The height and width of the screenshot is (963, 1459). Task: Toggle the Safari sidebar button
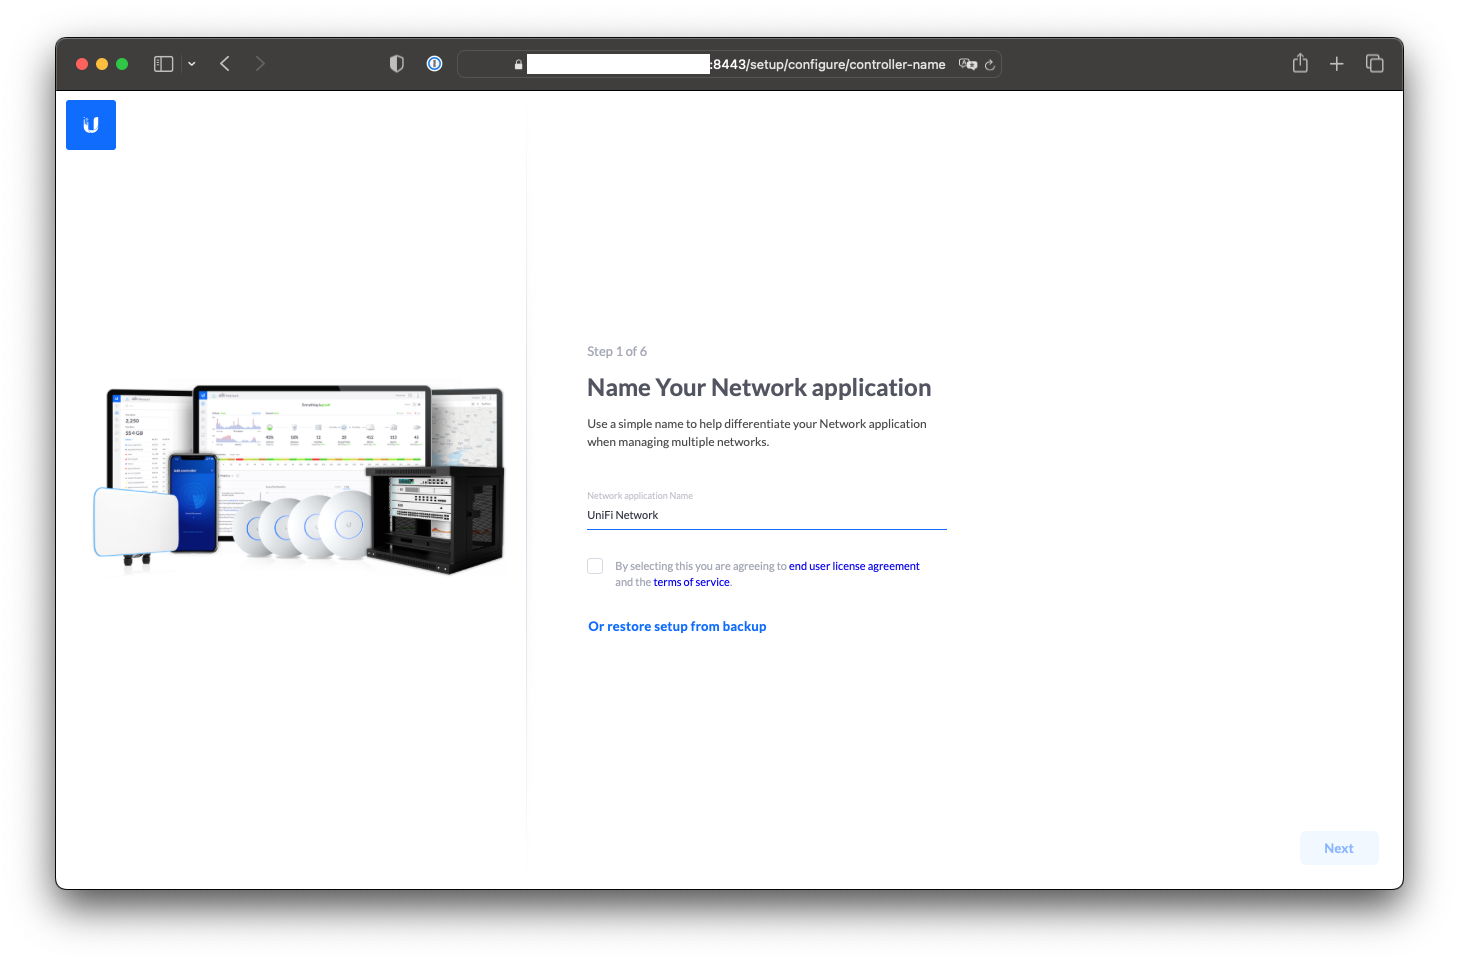coord(164,64)
